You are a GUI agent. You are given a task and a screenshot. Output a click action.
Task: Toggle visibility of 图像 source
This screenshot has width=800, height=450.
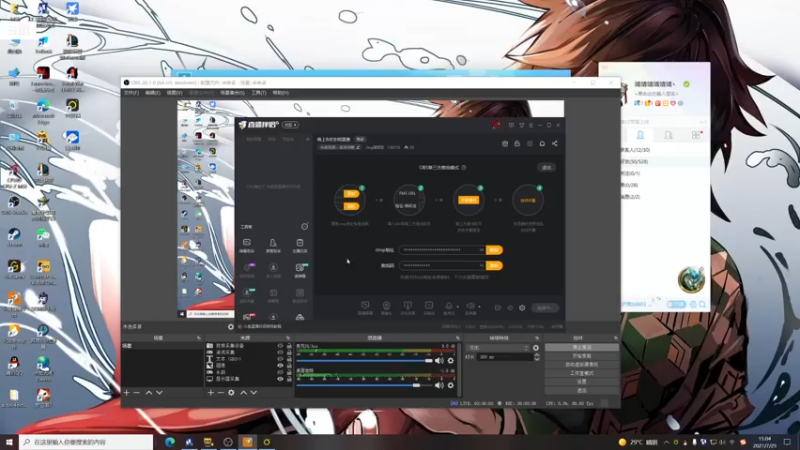[x=280, y=366]
